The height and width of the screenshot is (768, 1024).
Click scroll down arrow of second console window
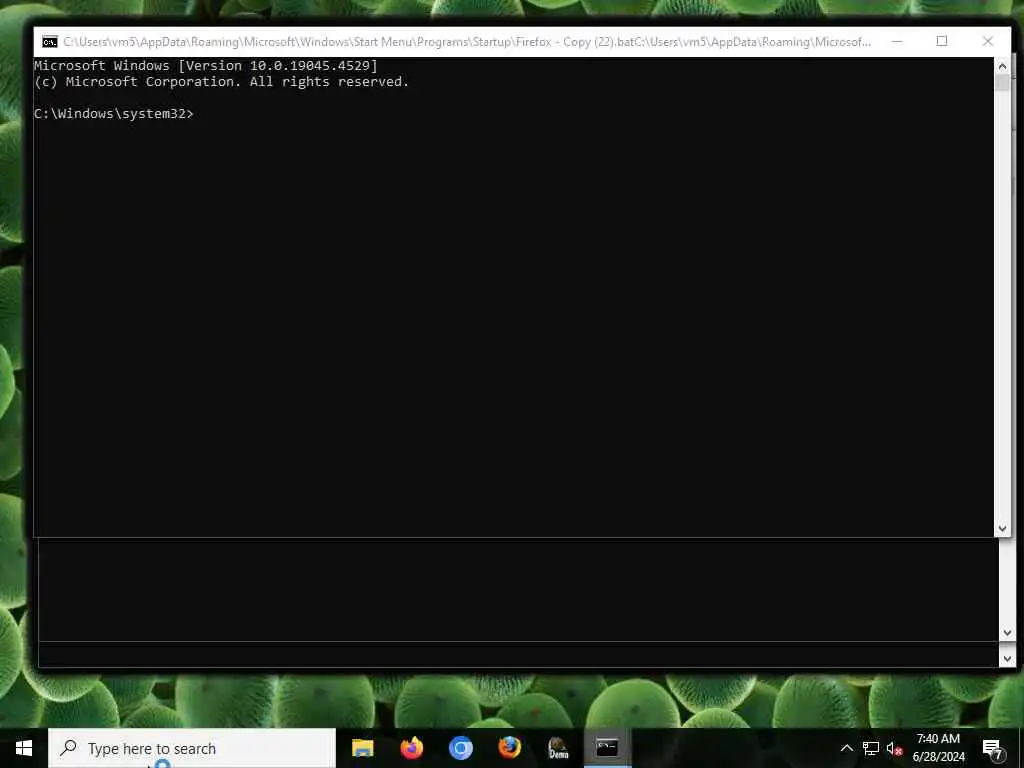tap(1007, 633)
